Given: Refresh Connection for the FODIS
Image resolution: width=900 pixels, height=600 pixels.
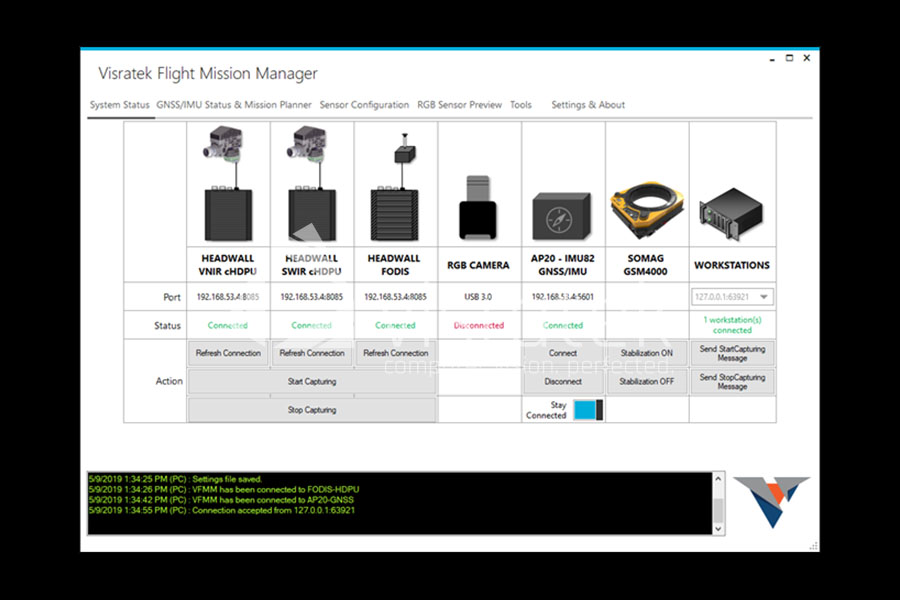Looking at the screenshot, I should (x=395, y=353).
